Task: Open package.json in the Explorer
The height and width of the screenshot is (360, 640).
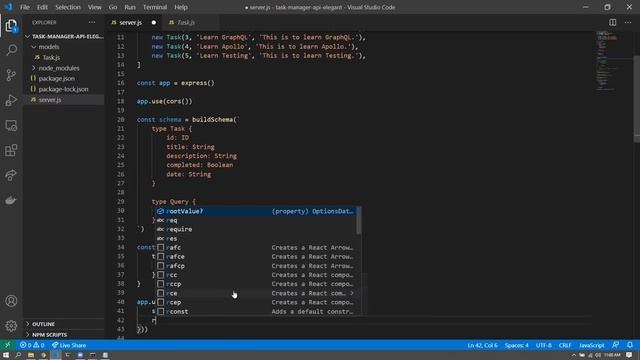Action: click(x=56, y=78)
